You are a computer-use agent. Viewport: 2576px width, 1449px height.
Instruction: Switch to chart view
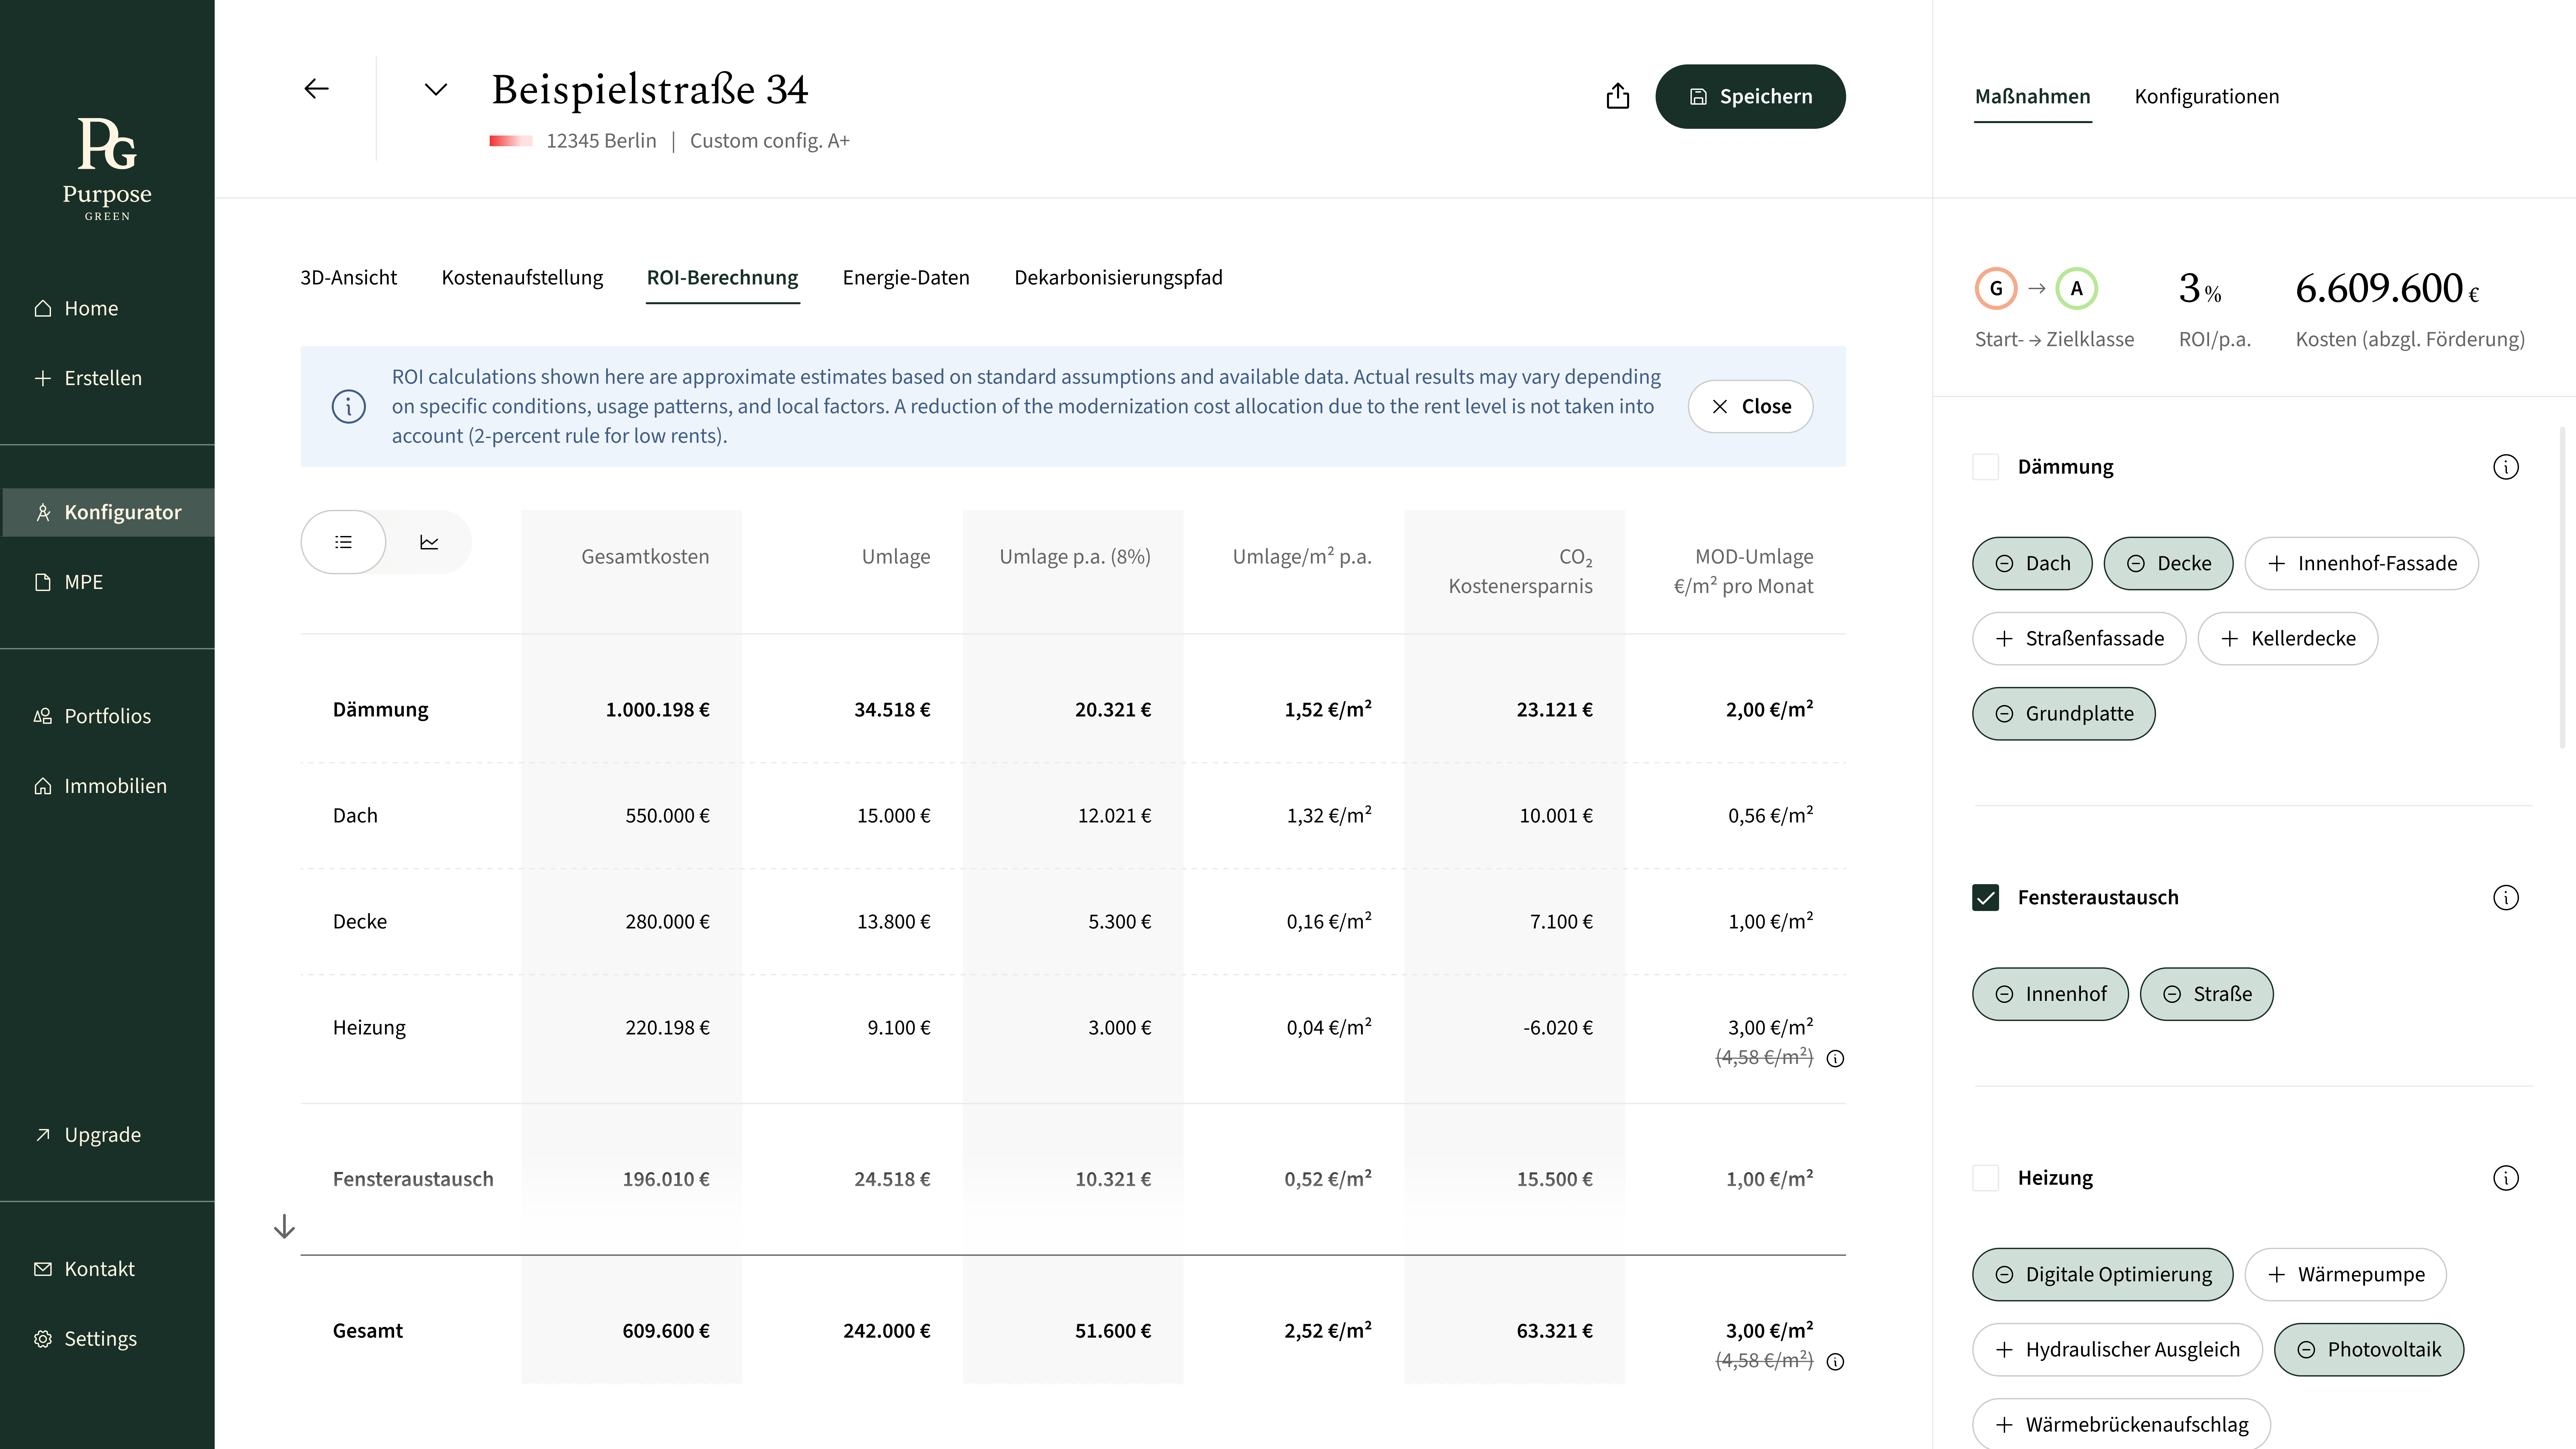pyautogui.click(x=429, y=542)
